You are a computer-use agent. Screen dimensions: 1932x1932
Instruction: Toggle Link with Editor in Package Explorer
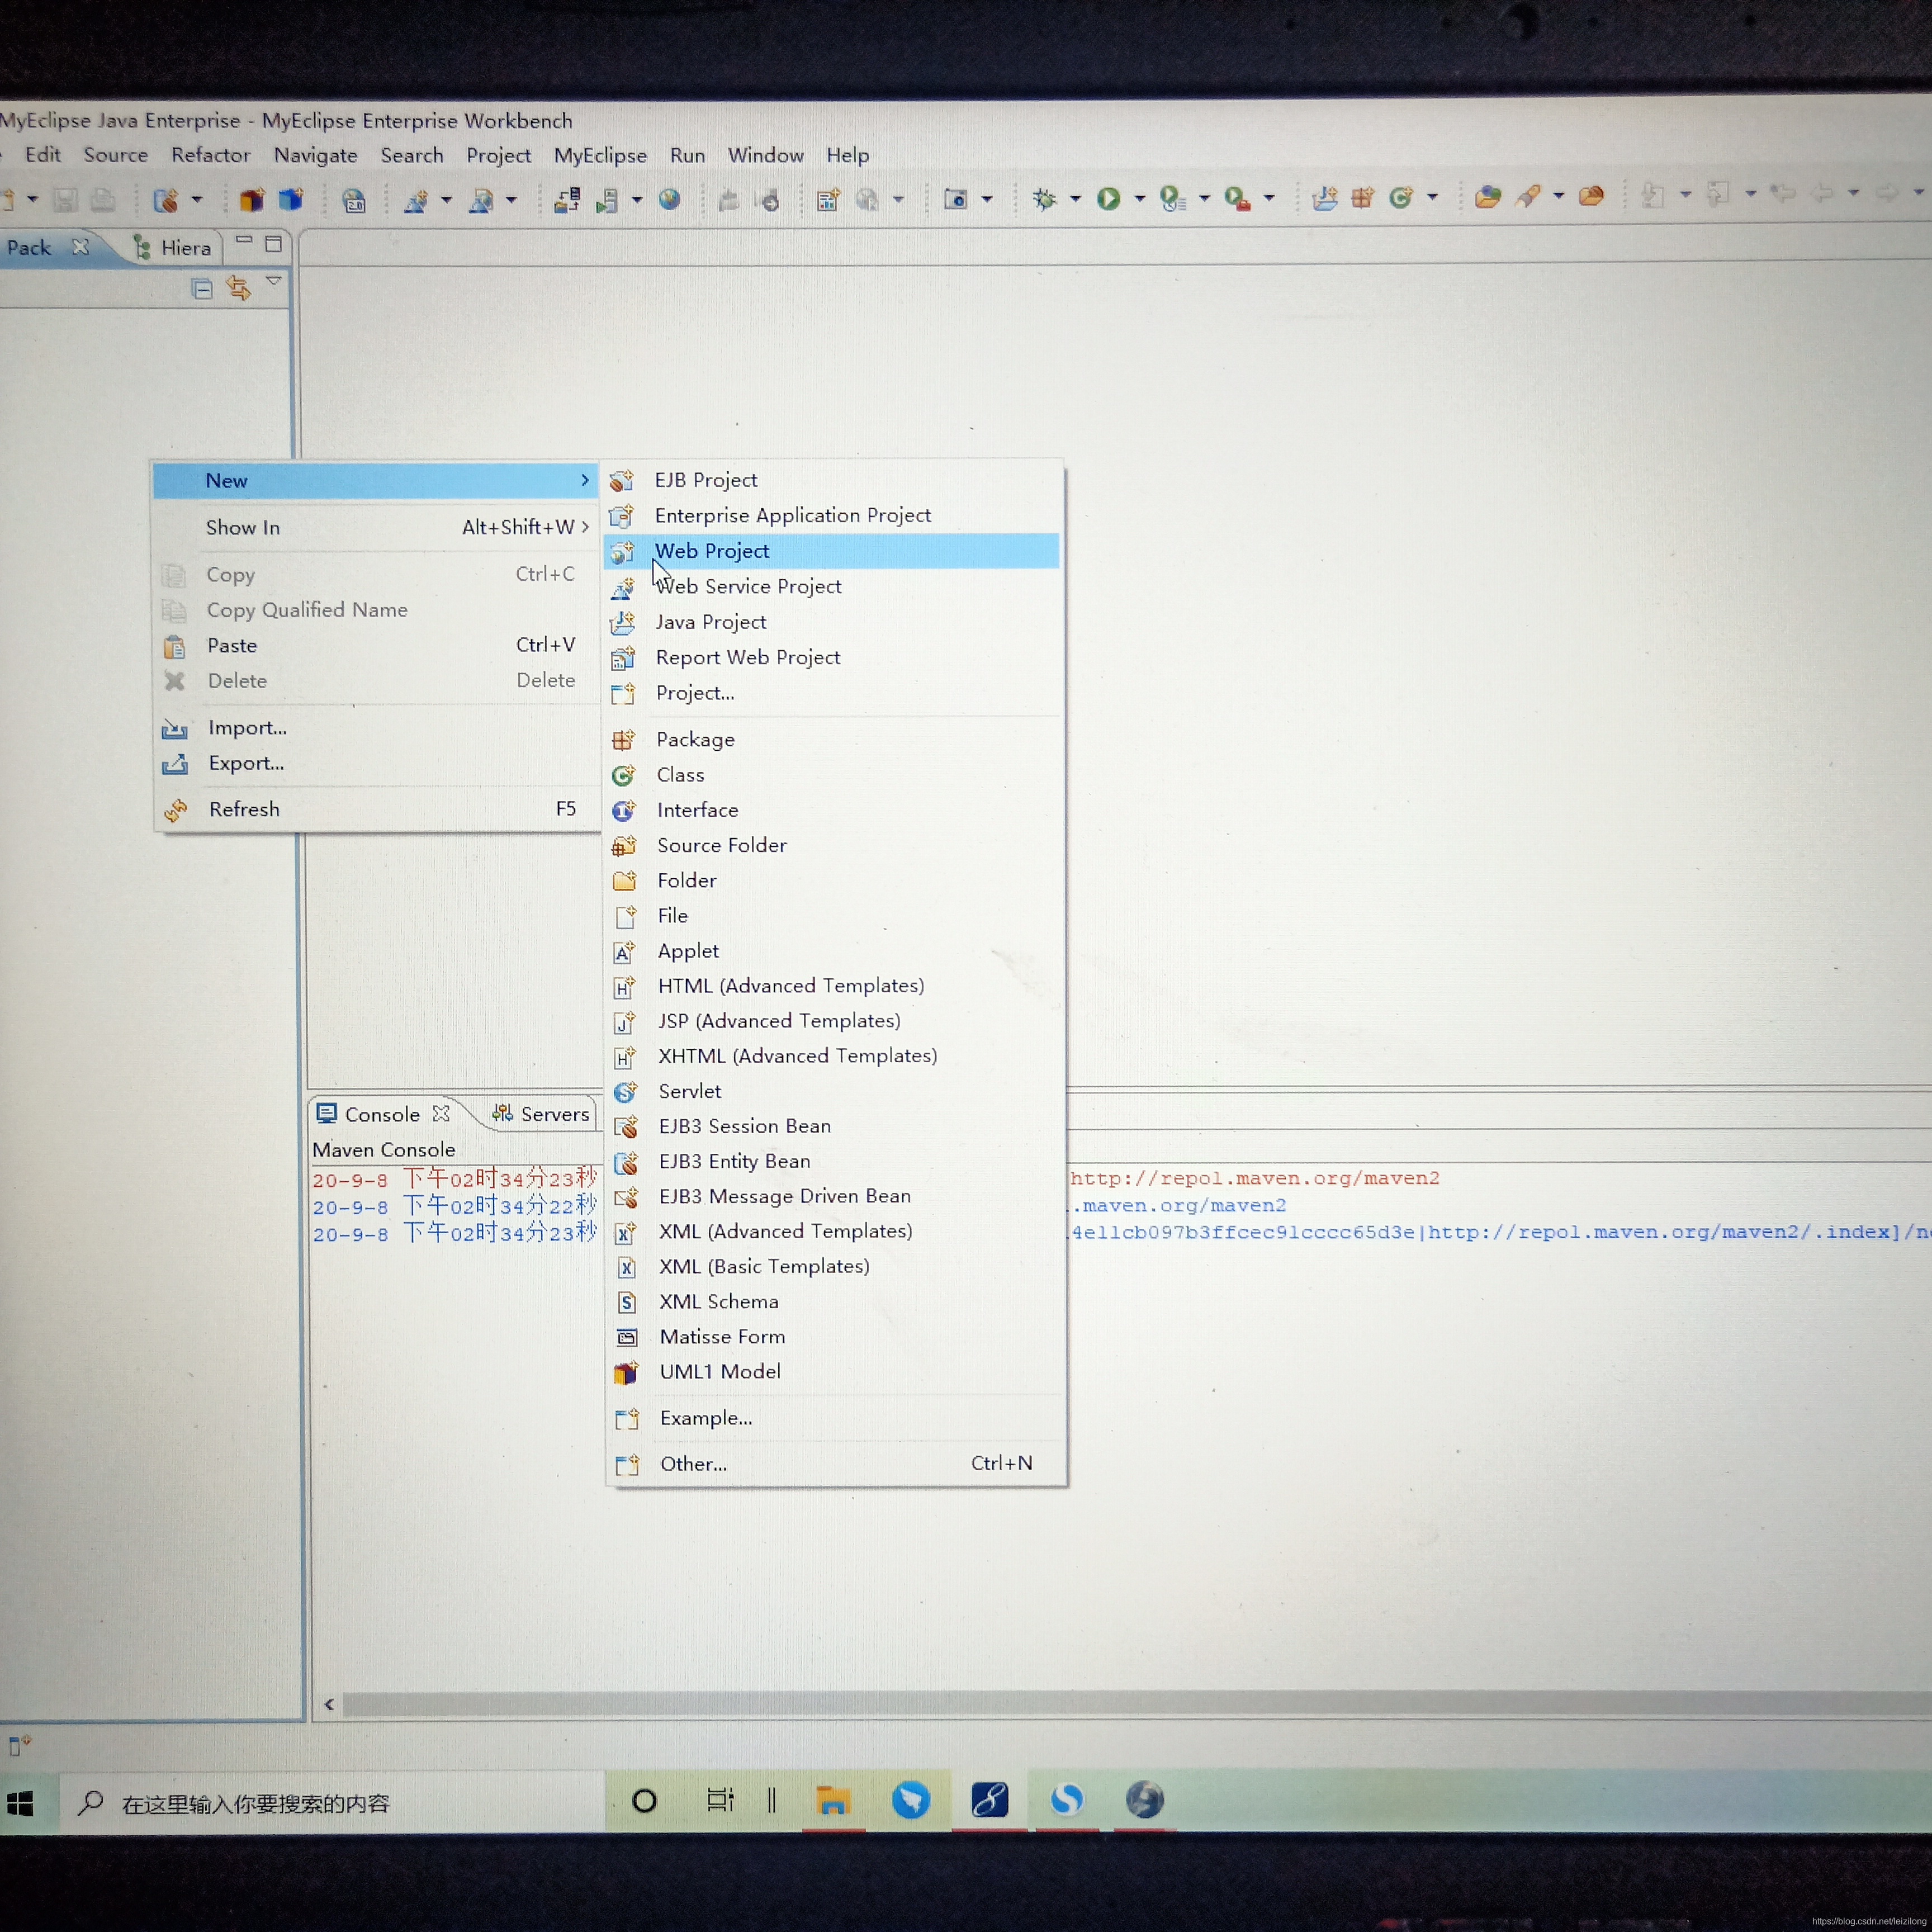coord(238,289)
